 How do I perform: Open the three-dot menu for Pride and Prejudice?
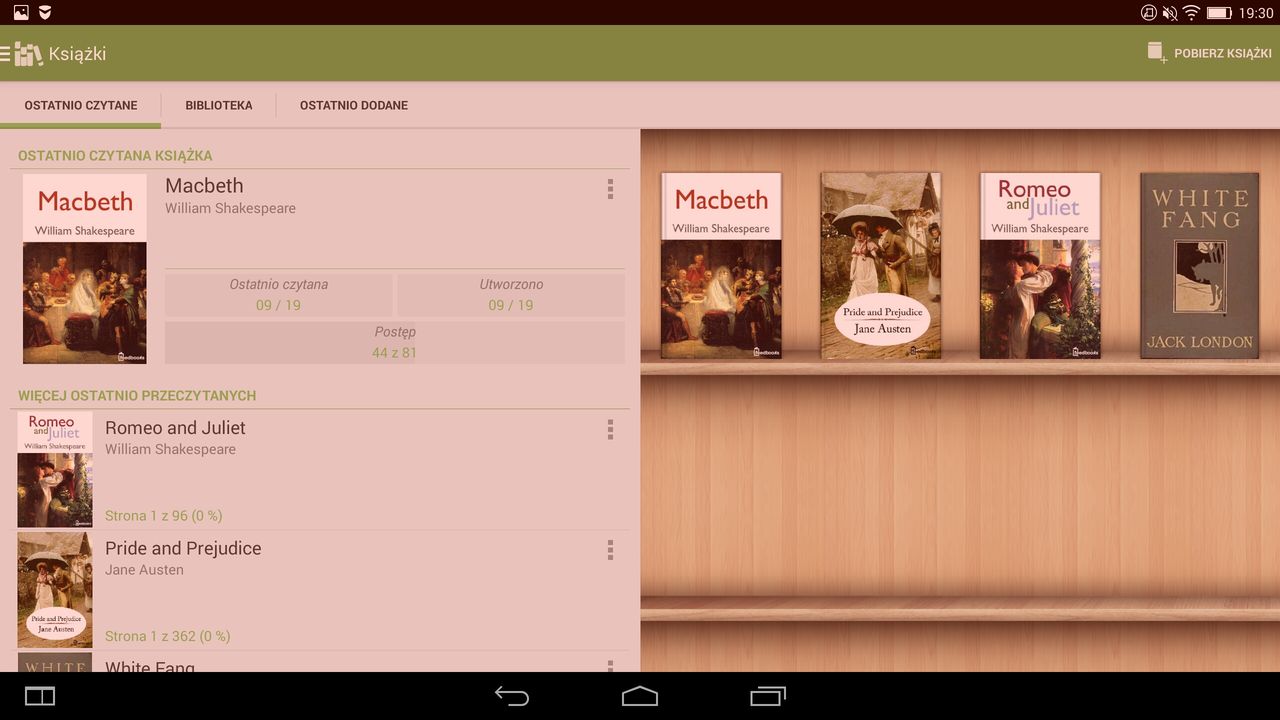(610, 550)
